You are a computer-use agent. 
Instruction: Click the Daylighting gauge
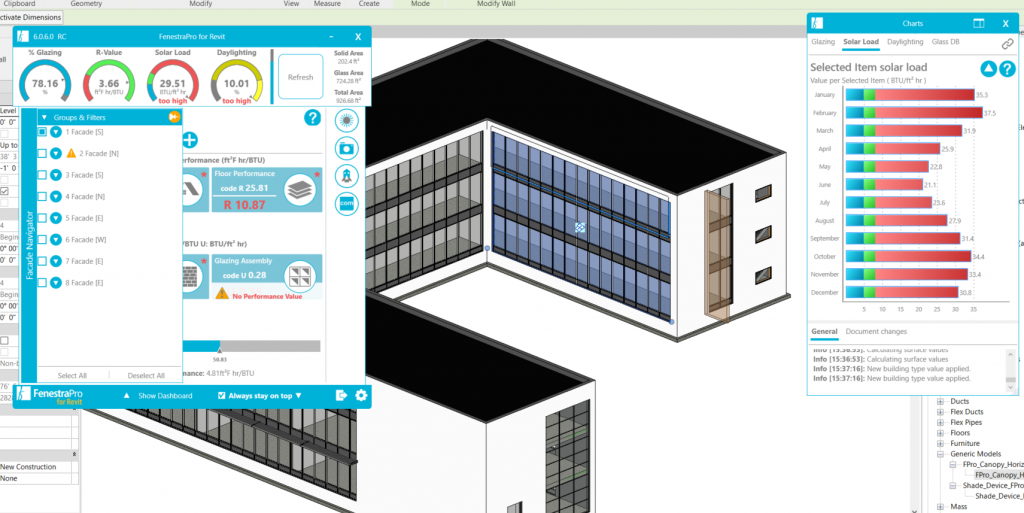click(236, 82)
